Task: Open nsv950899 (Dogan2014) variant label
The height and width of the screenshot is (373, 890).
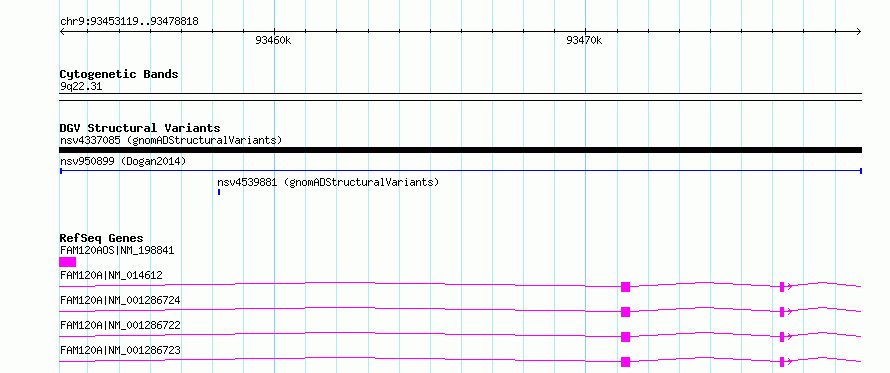Action: [123, 161]
